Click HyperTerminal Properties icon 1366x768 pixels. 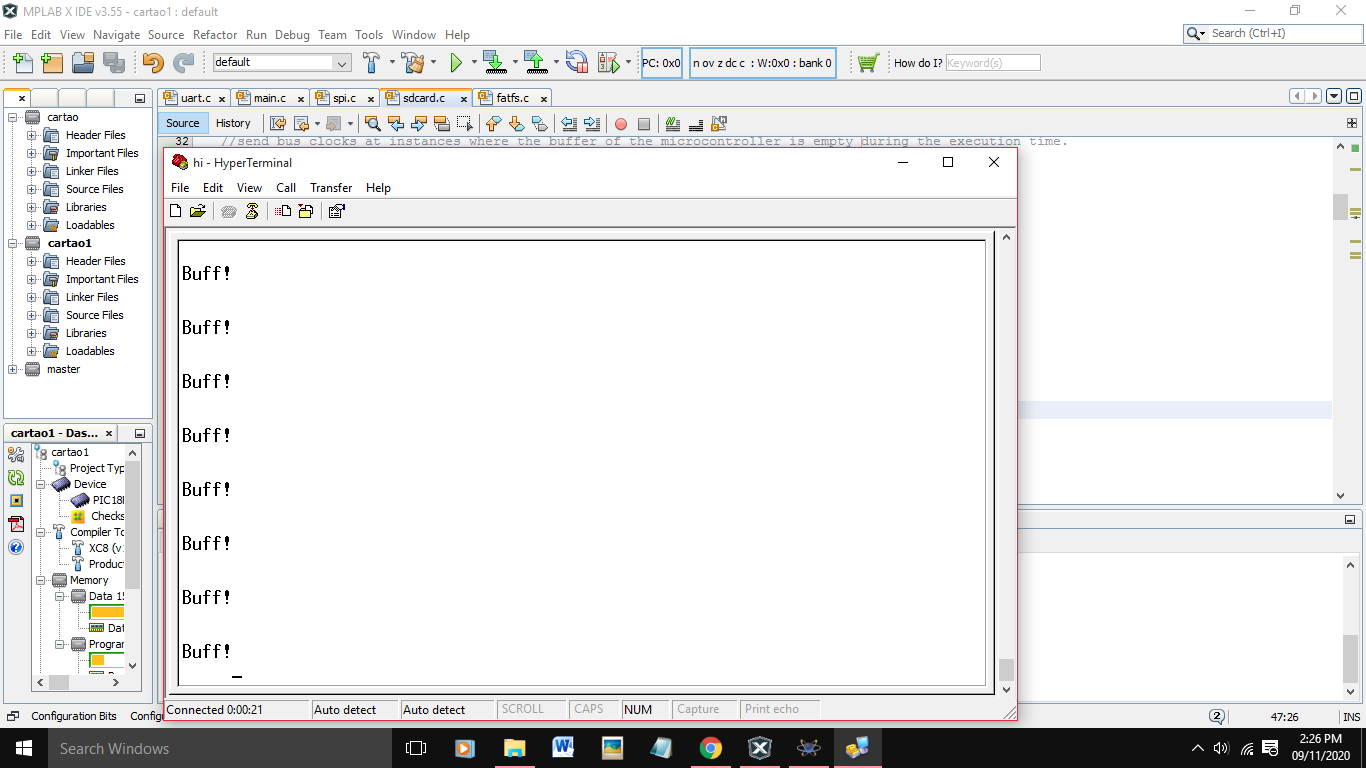[x=336, y=211]
